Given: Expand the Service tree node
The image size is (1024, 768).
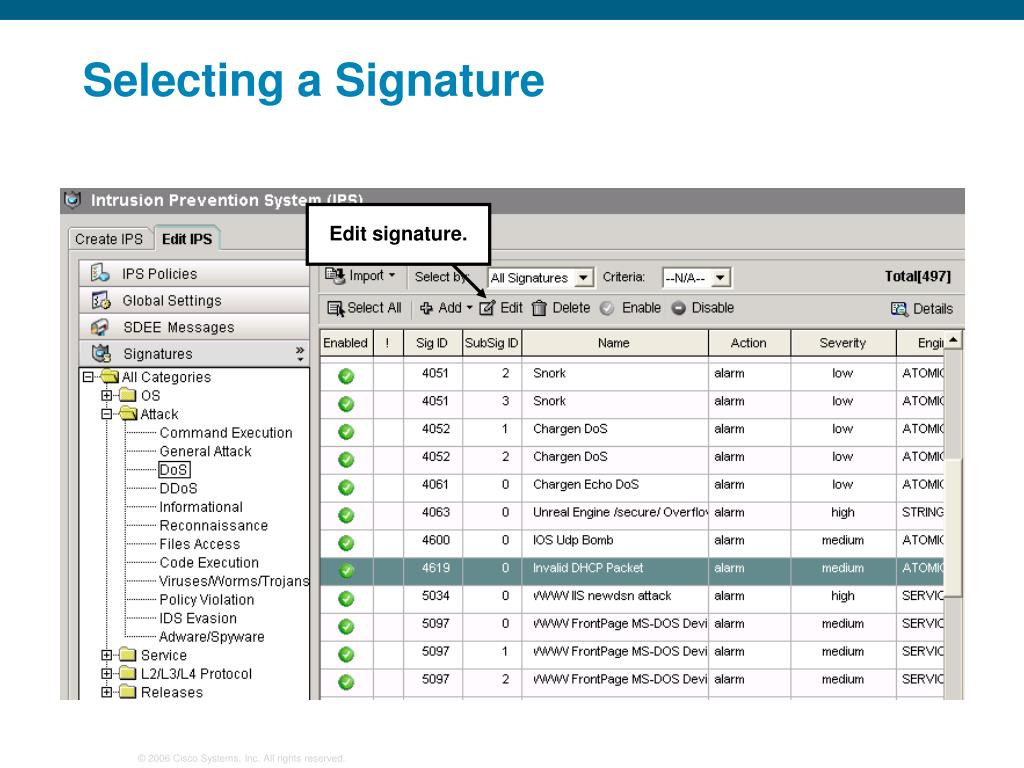Looking at the screenshot, I should click(x=106, y=654).
